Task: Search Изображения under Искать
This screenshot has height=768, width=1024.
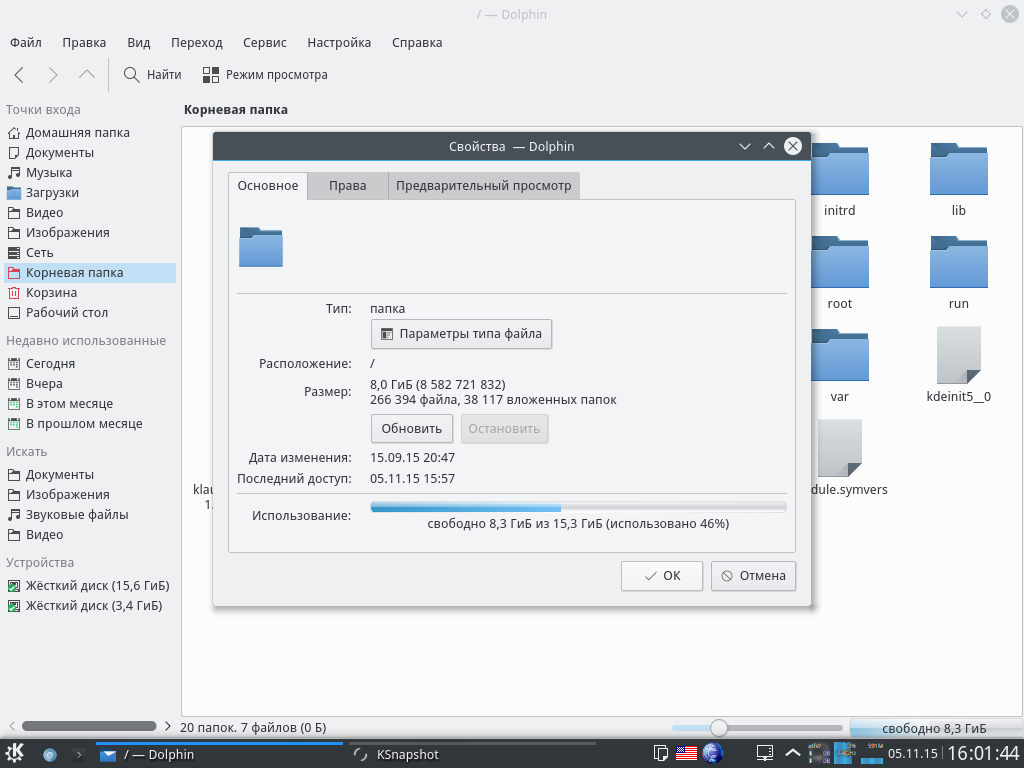Action: [88, 495]
